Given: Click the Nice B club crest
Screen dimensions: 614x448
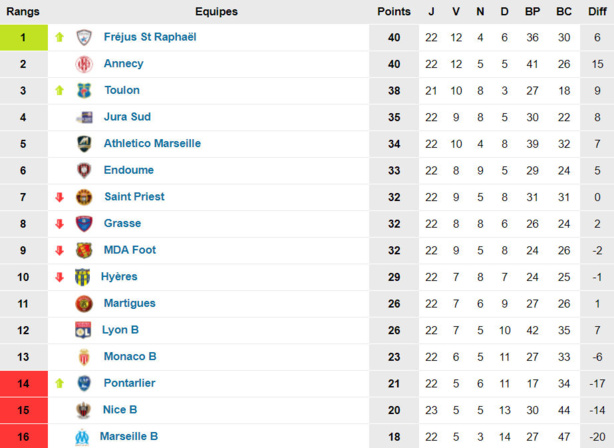Looking at the screenshot, I should click(x=84, y=410).
